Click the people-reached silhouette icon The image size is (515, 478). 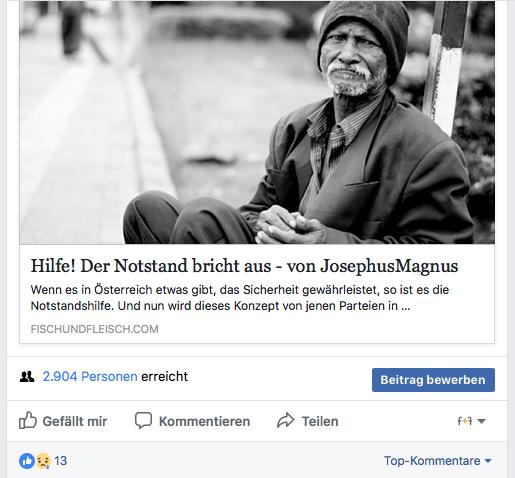coord(27,377)
